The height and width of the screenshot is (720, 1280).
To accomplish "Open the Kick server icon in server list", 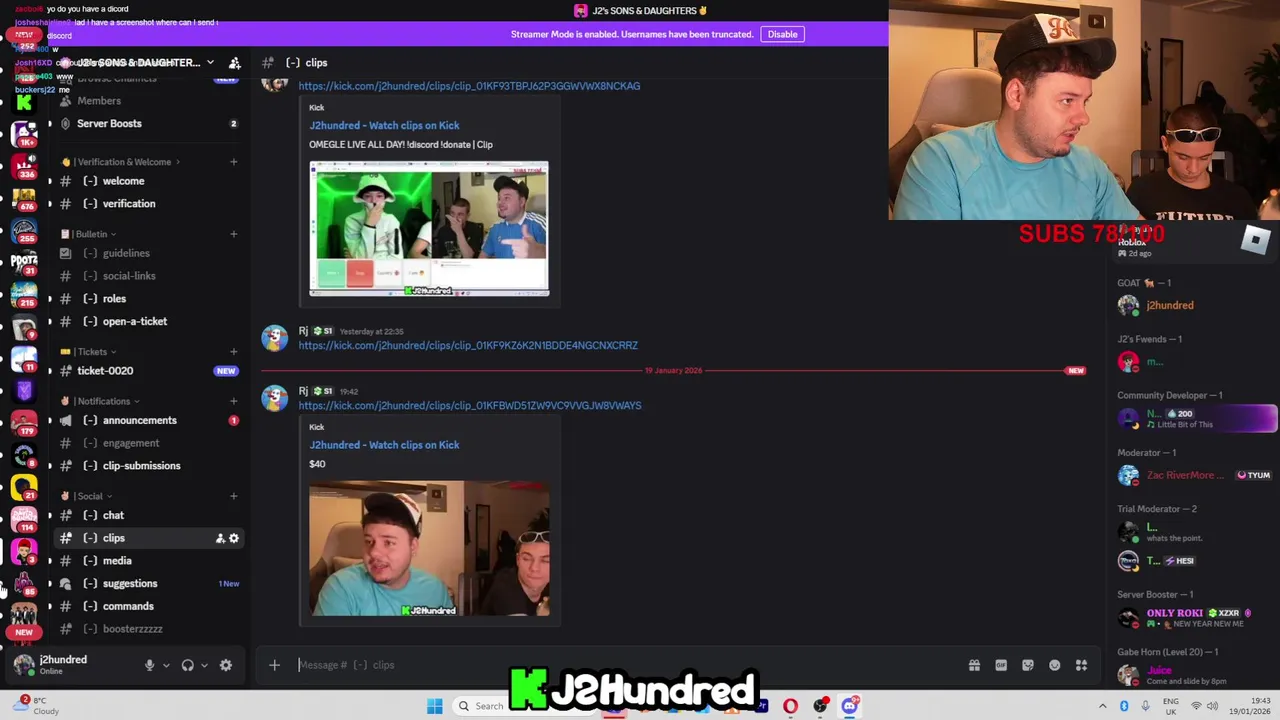I will [x=24, y=102].
